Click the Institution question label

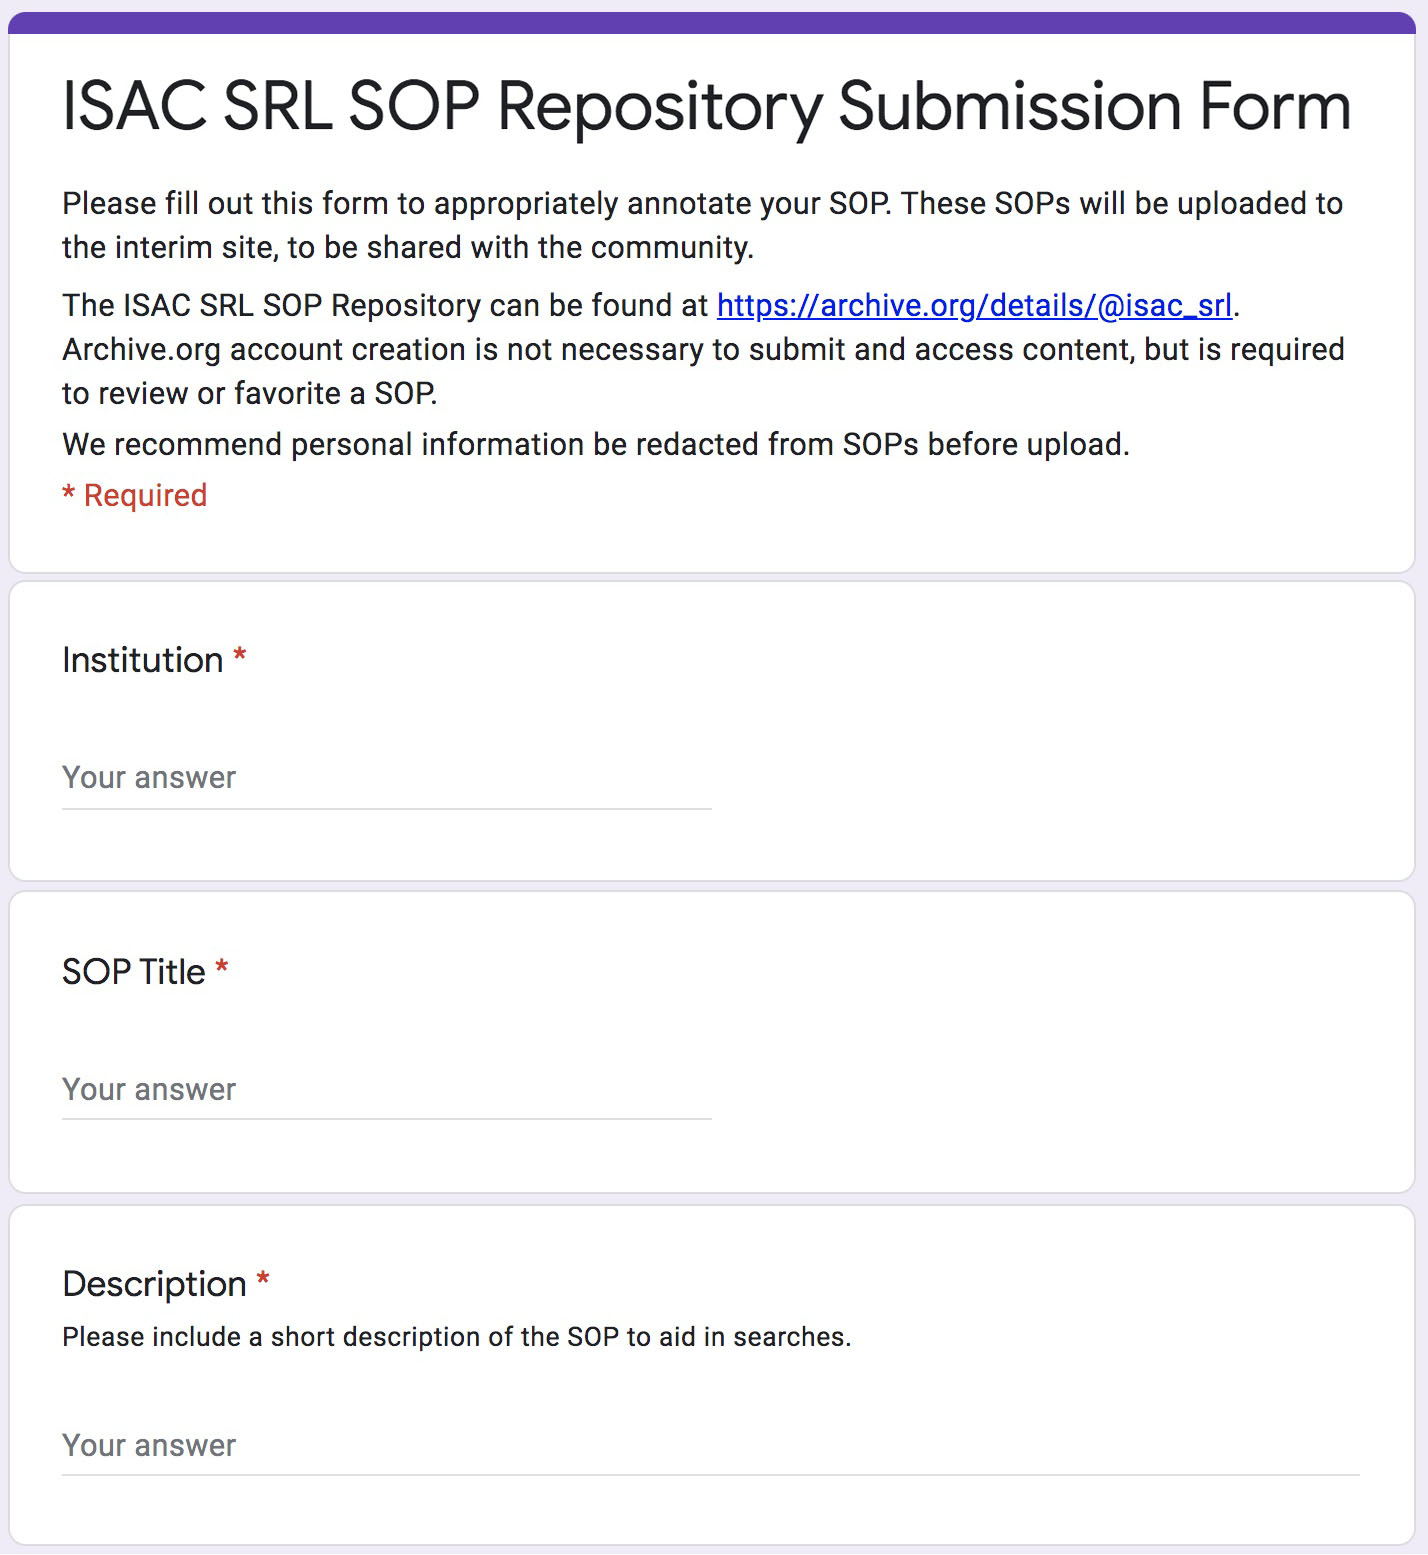tap(143, 660)
